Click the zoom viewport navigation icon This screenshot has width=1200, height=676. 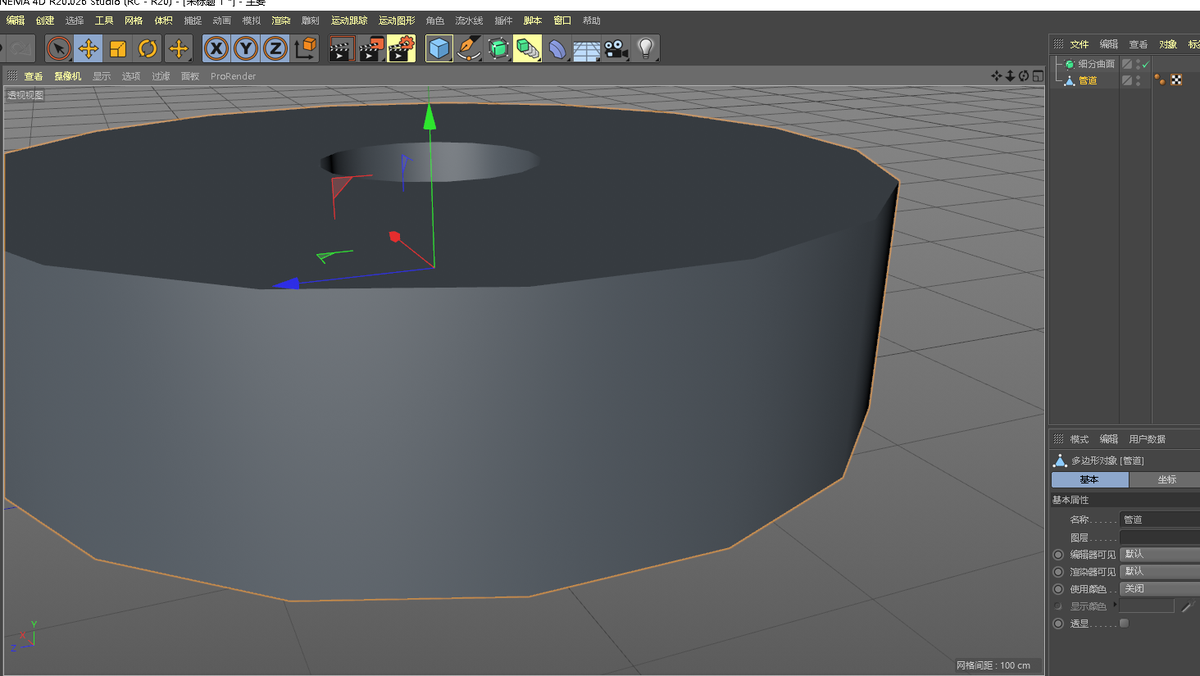(1010, 76)
